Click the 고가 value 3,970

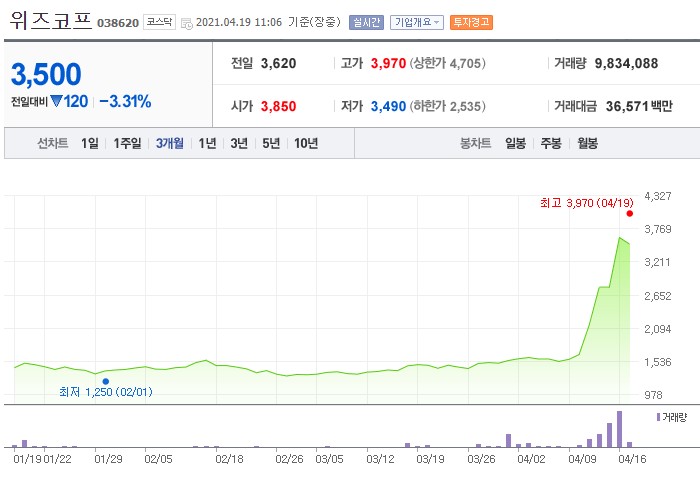click(388, 63)
